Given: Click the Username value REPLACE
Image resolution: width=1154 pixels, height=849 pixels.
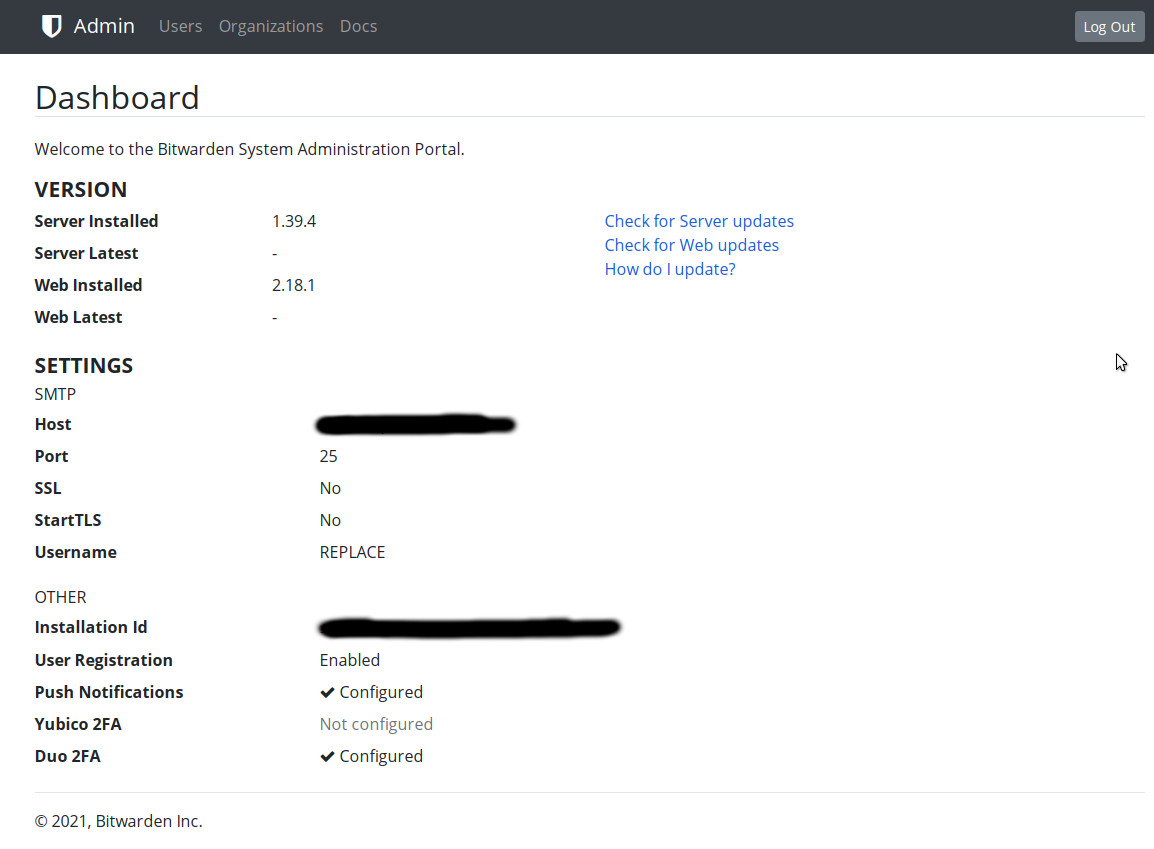Looking at the screenshot, I should point(353,553).
